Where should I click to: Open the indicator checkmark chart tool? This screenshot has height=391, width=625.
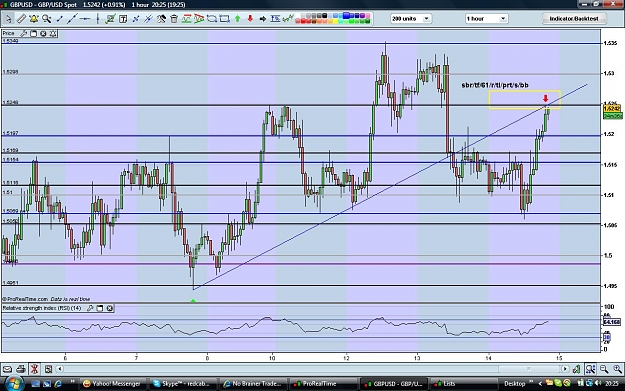click(x=110, y=18)
